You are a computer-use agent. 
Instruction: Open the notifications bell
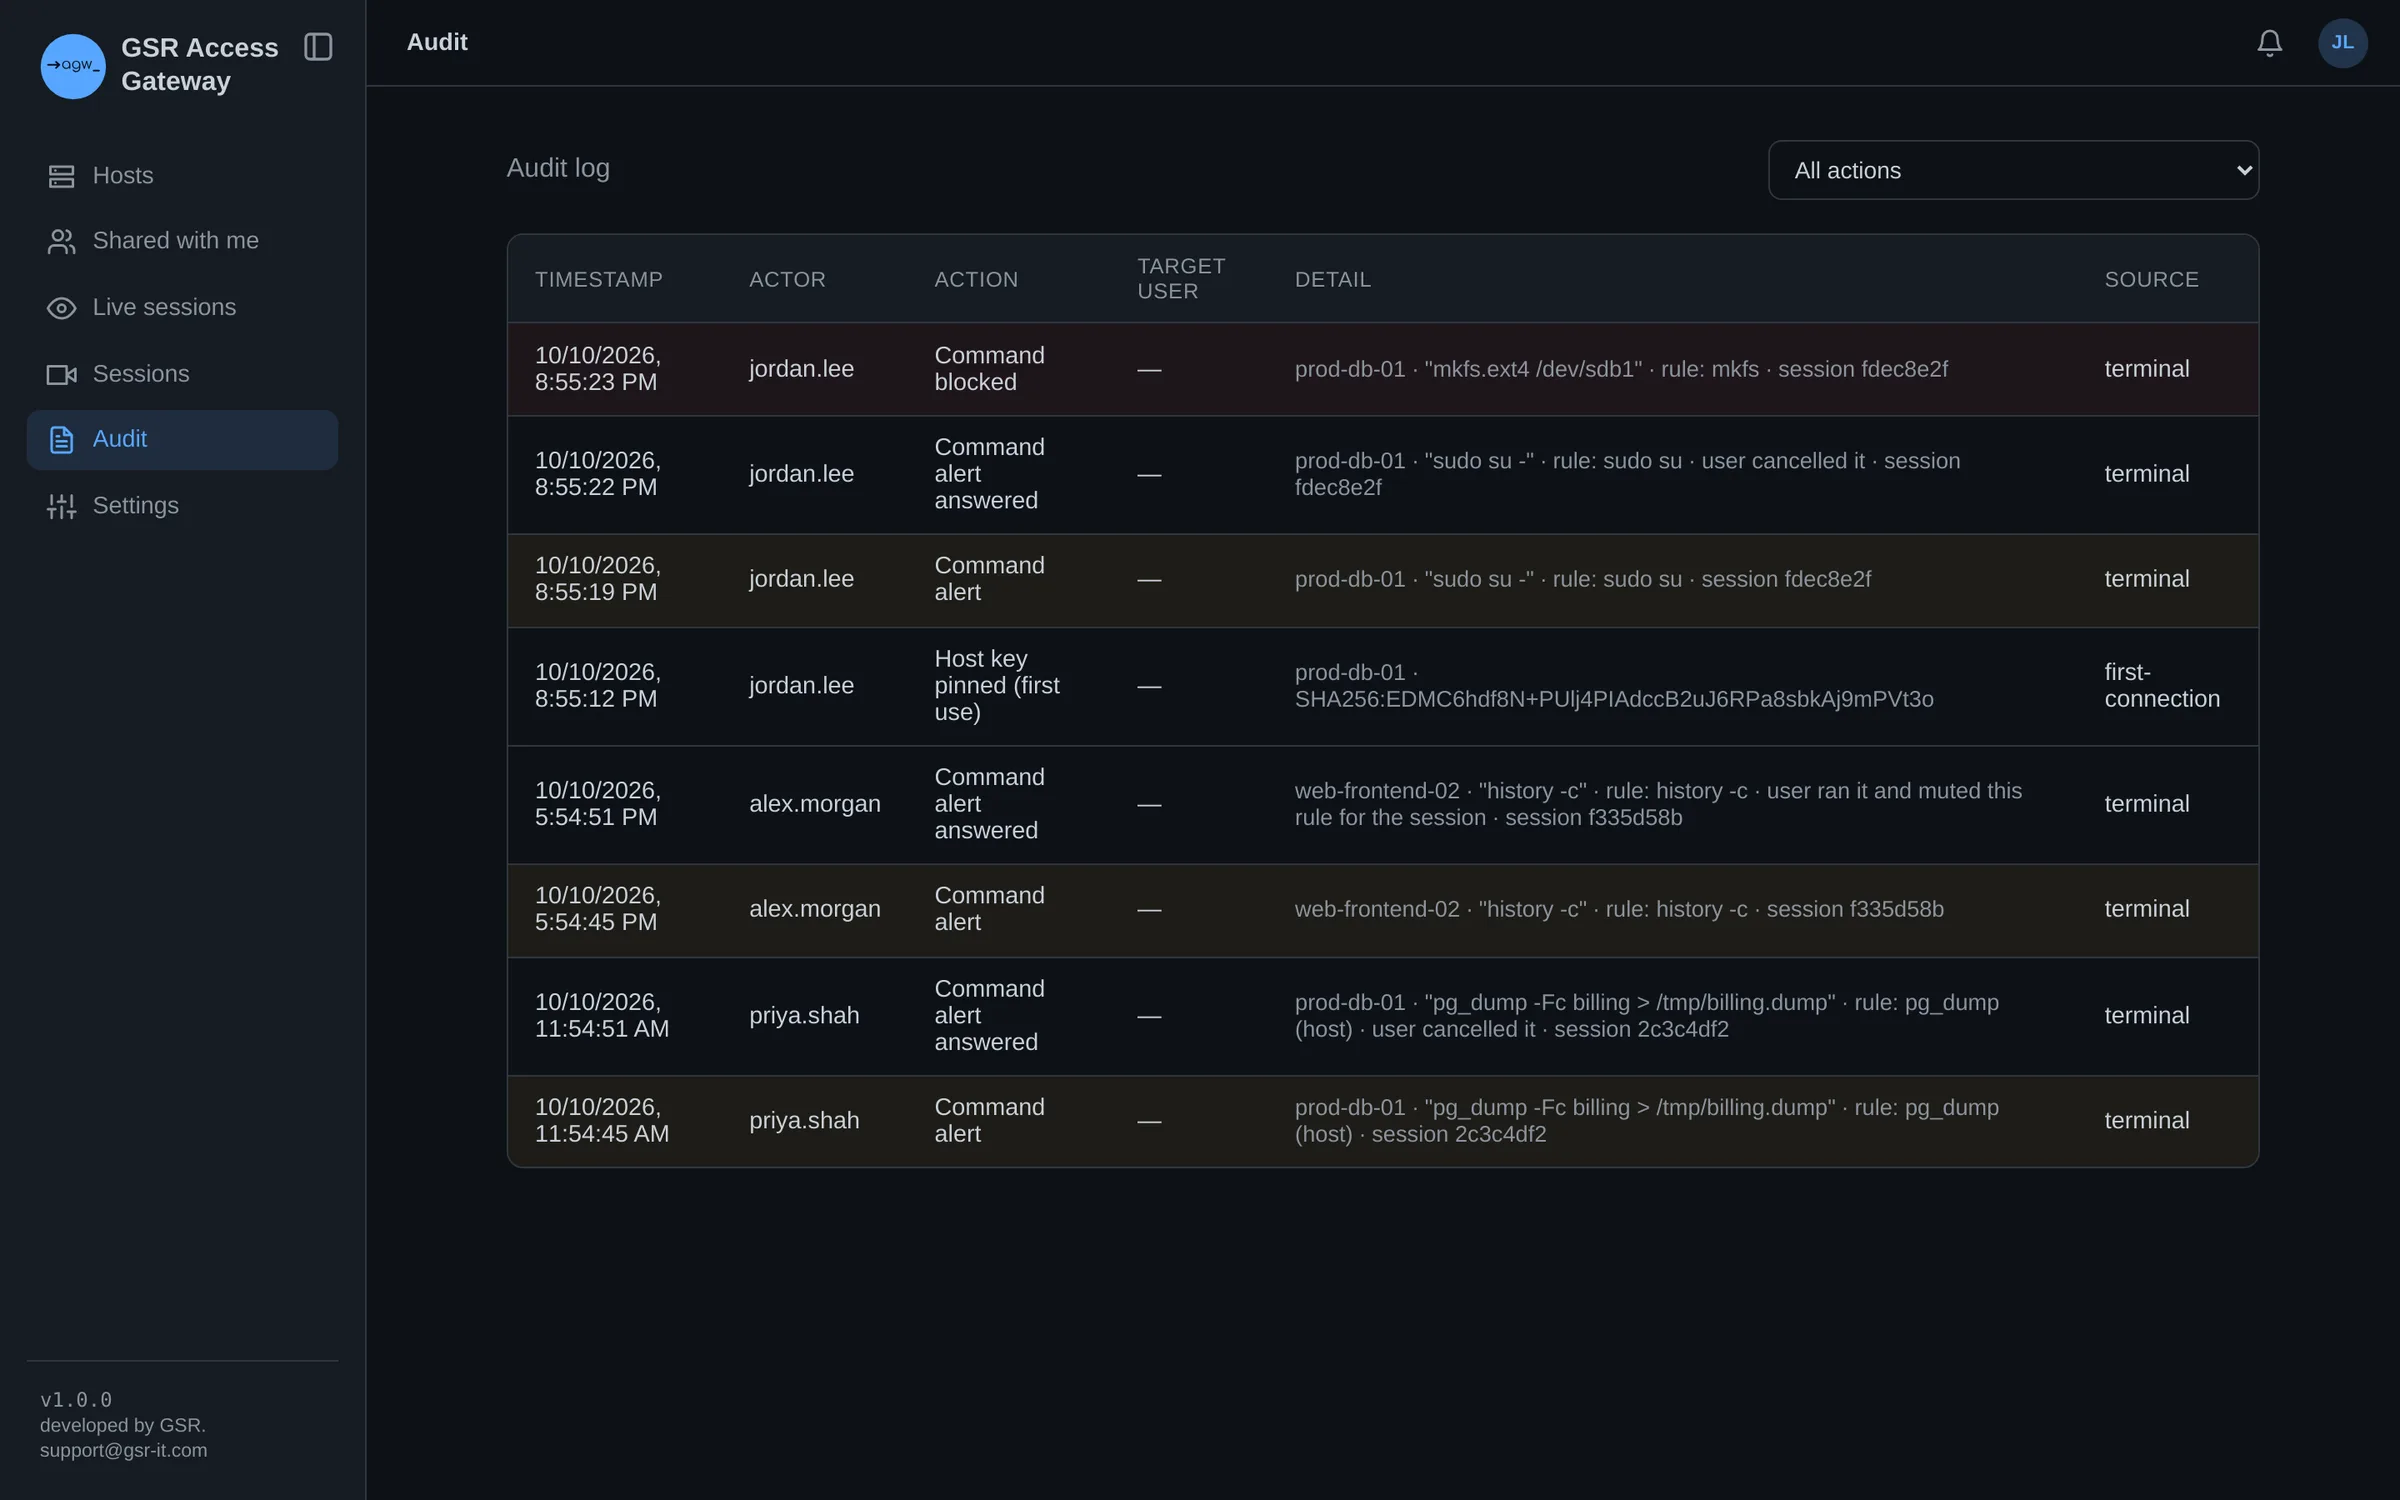2269,43
